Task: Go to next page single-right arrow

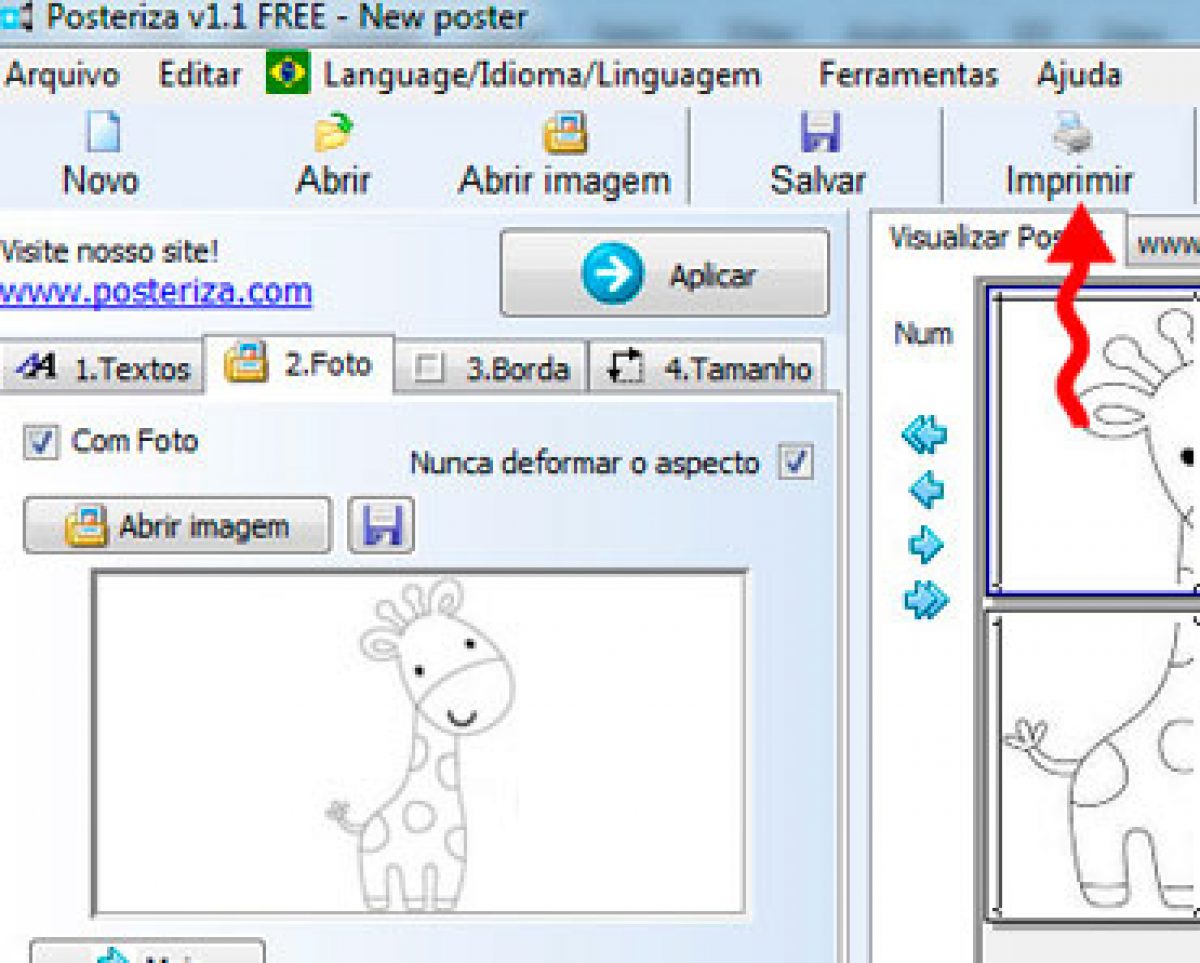Action: point(925,545)
